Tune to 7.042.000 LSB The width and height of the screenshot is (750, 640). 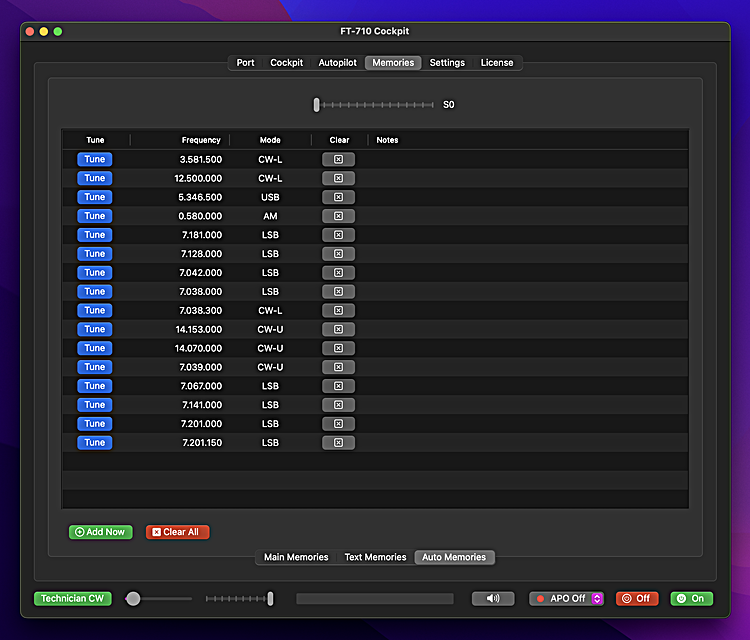[95, 273]
